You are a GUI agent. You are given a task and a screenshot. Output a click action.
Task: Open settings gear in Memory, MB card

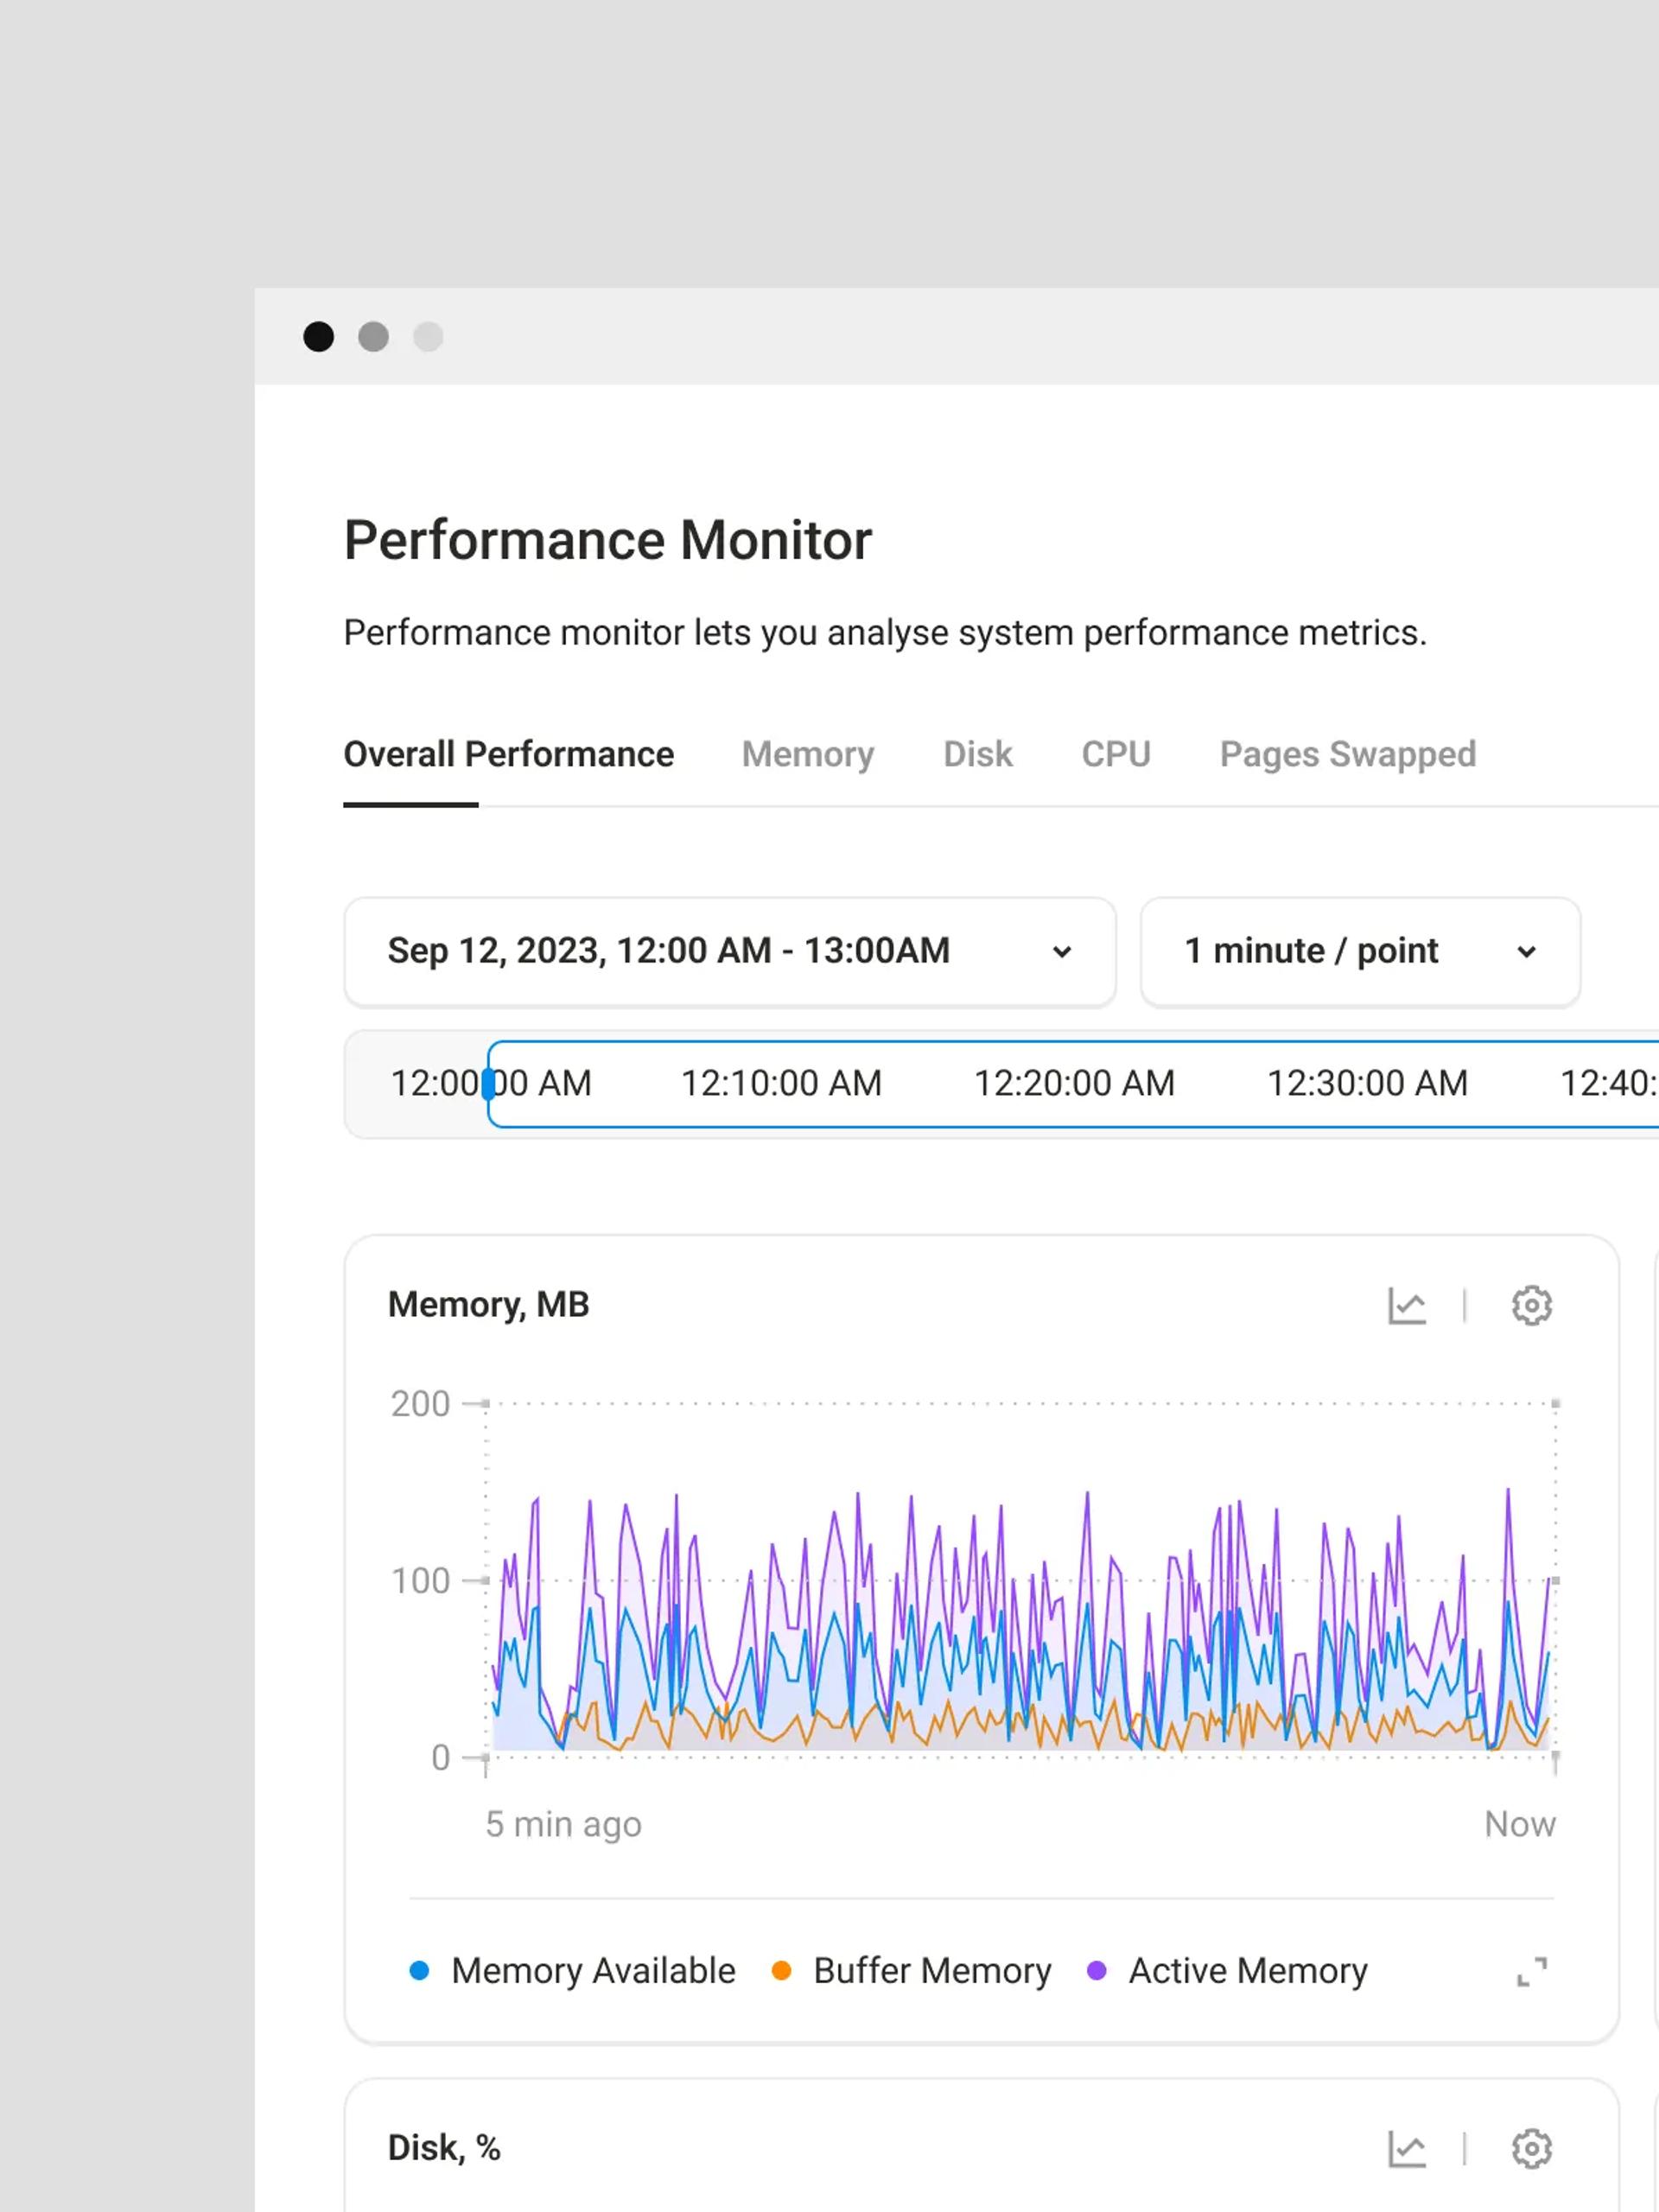click(x=1531, y=1306)
